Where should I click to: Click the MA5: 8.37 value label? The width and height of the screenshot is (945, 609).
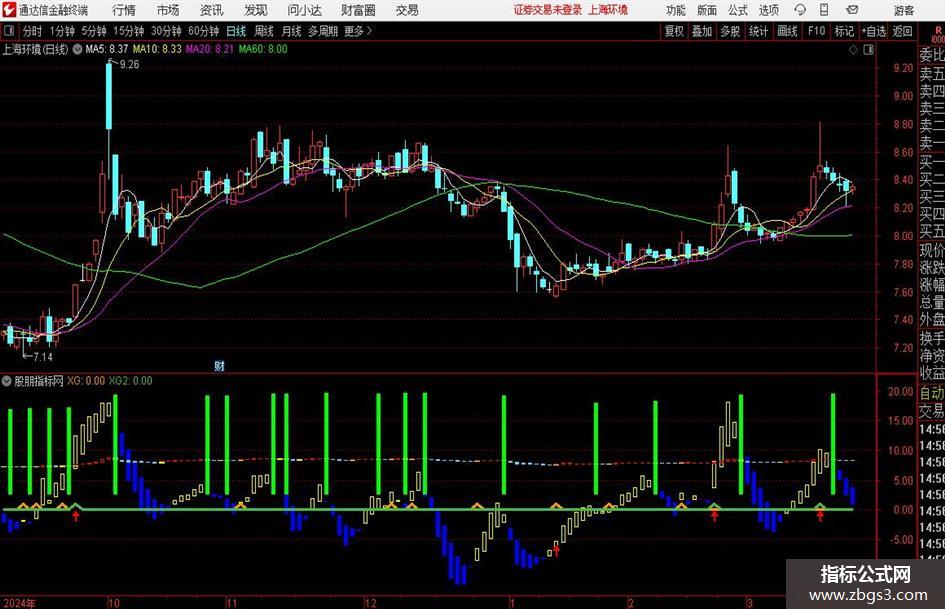(107, 49)
